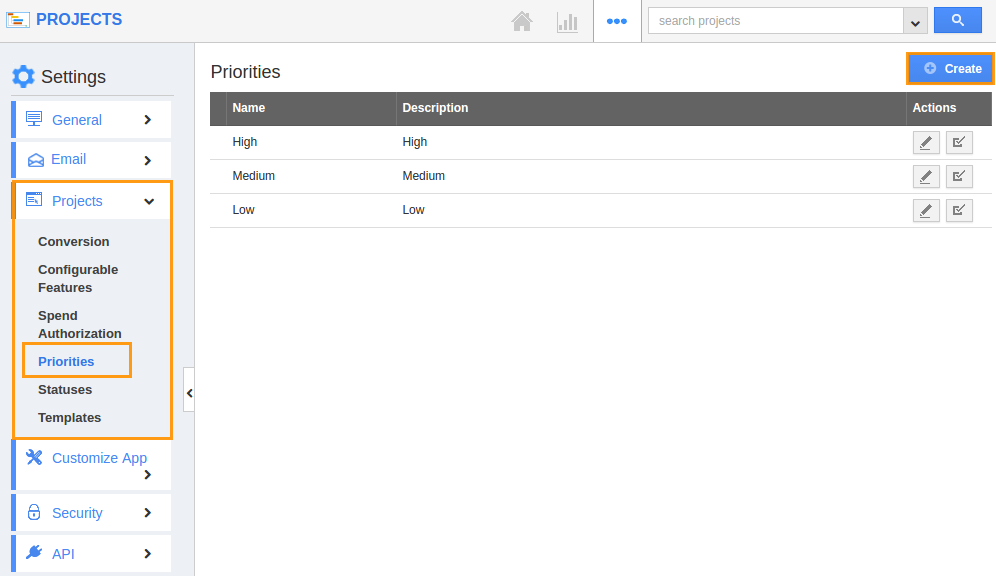Click the Medium description cell

(x=424, y=176)
